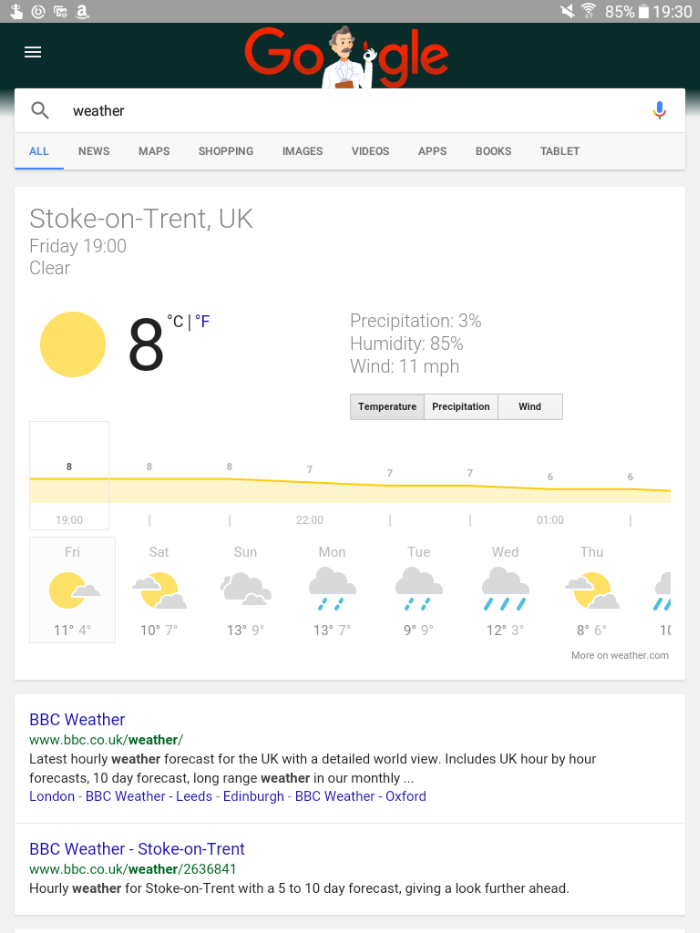Screen dimensions: 700x933
Task: Open the BBC Weather result link
Action: click(77, 719)
